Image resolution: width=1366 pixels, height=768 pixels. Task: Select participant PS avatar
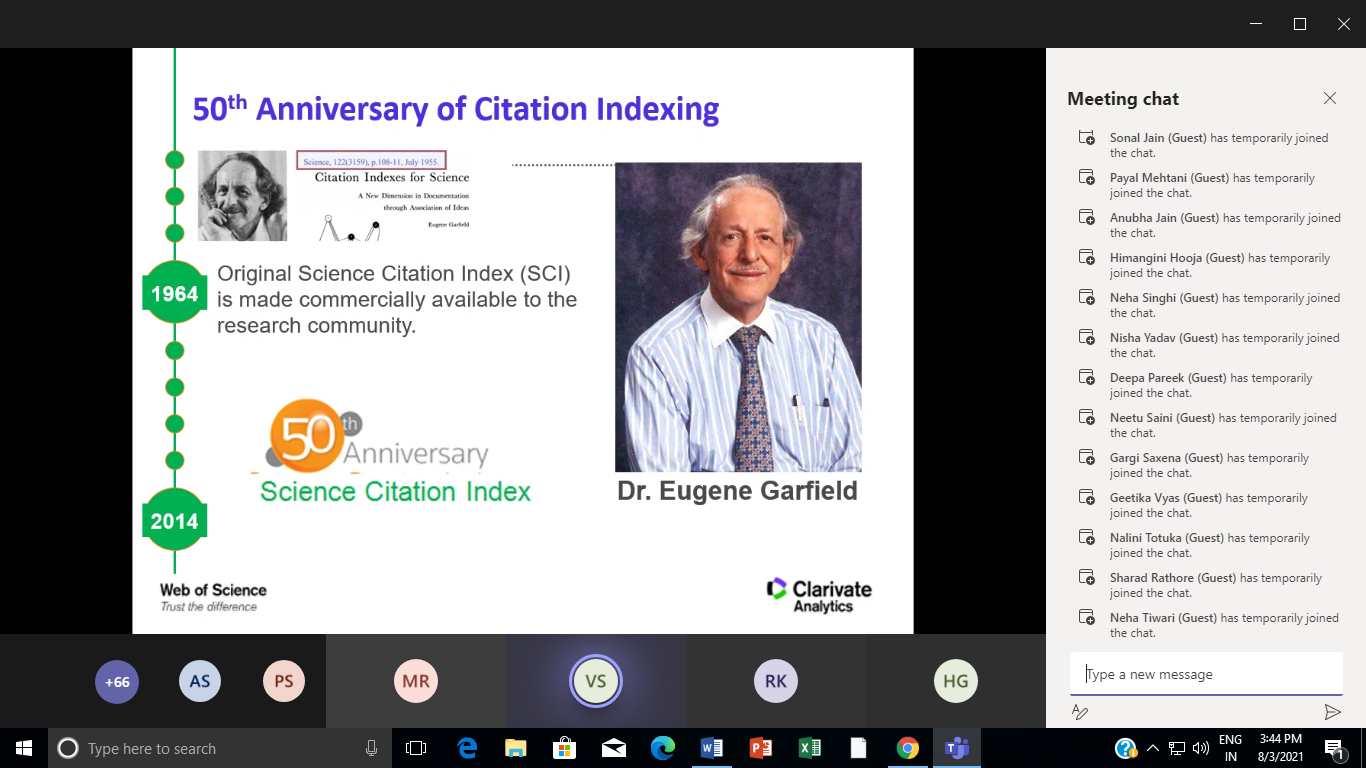(x=284, y=682)
